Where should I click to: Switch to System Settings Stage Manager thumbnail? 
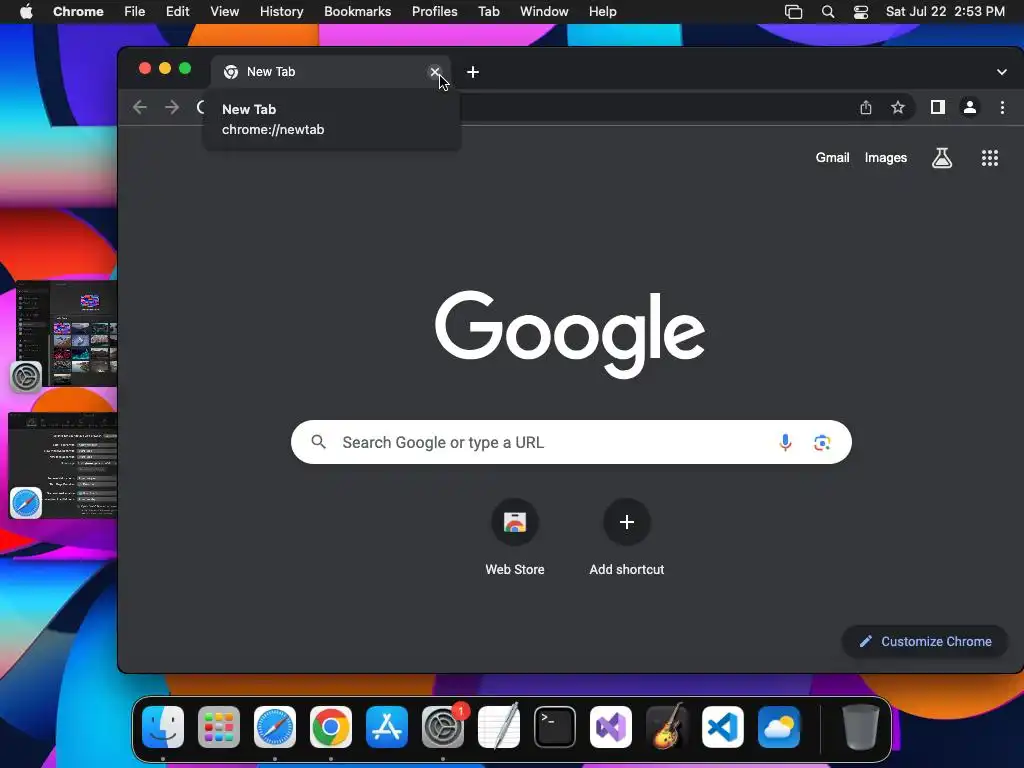tap(67, 333)
